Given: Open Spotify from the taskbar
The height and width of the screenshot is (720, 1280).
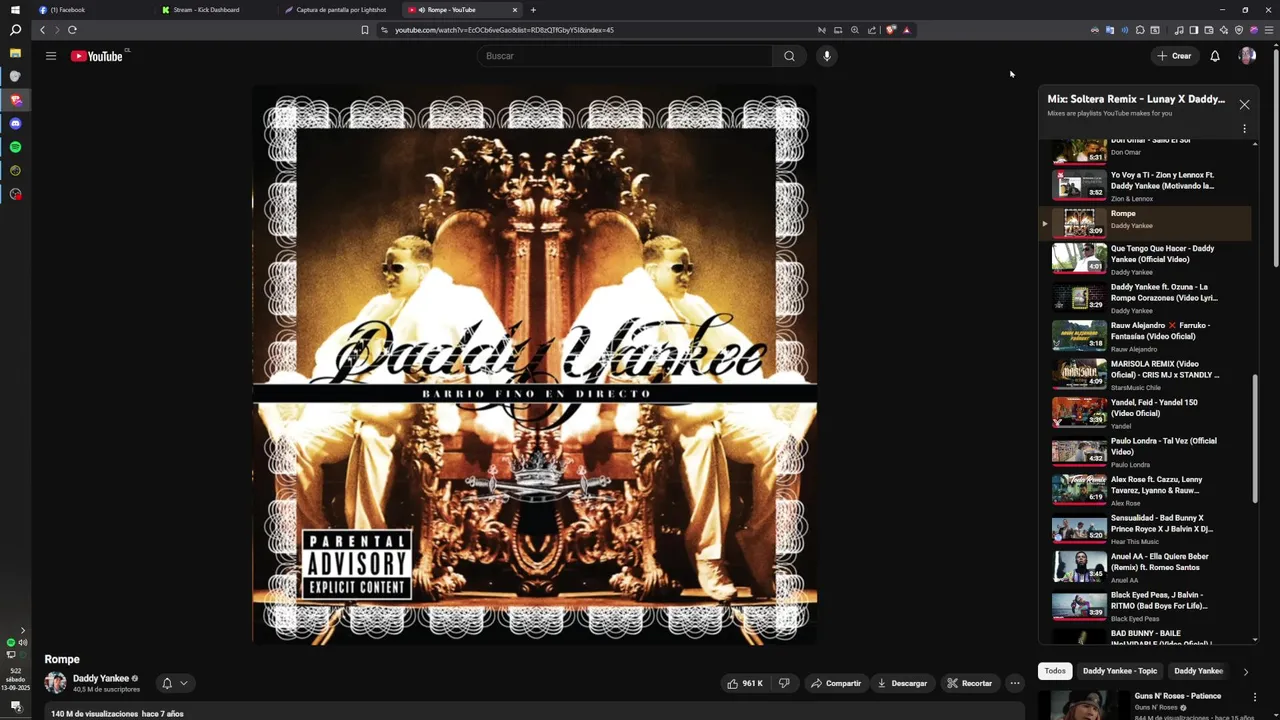Looking at the screenshot, I should click(x=15, y=147).
